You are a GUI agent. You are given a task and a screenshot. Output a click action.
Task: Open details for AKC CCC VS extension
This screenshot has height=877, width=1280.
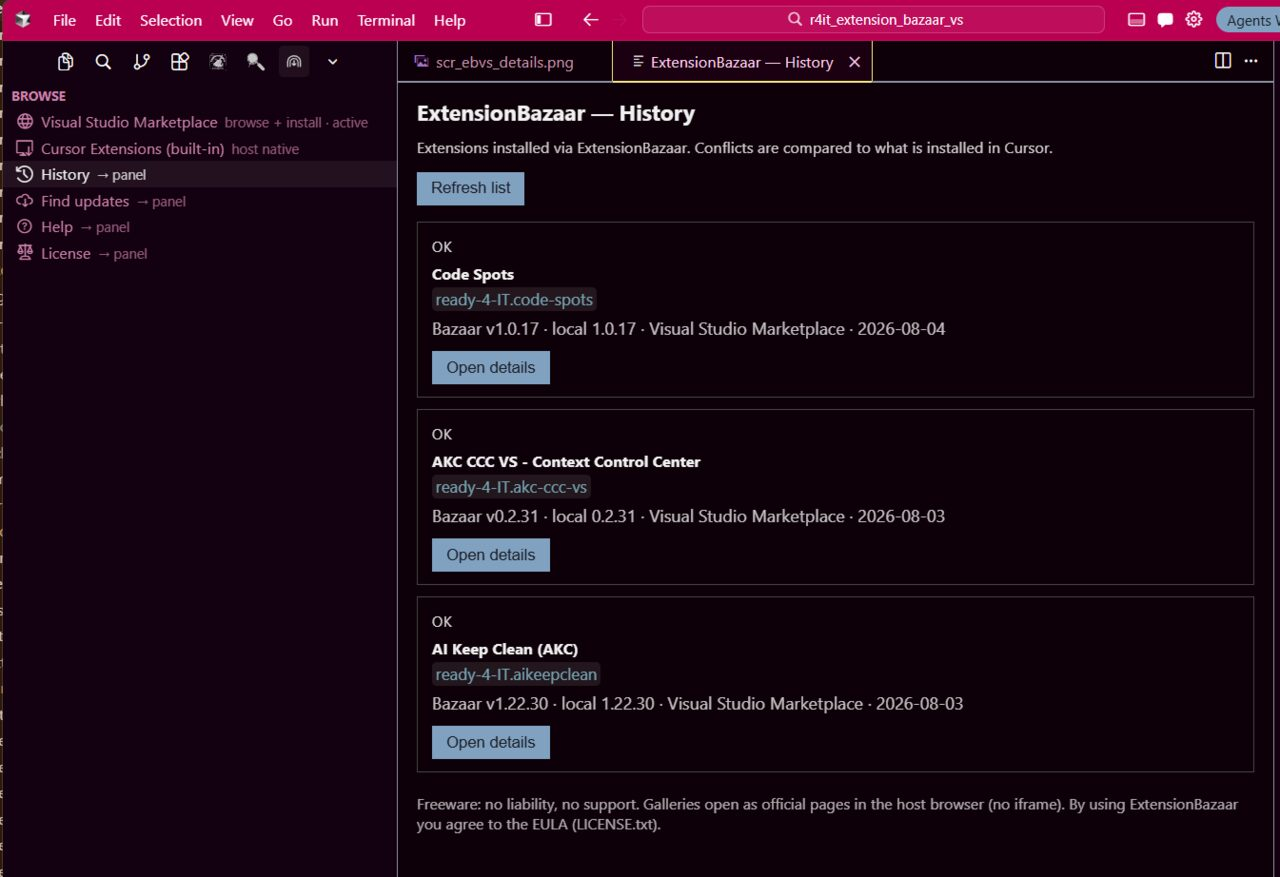tap(491, 555)
